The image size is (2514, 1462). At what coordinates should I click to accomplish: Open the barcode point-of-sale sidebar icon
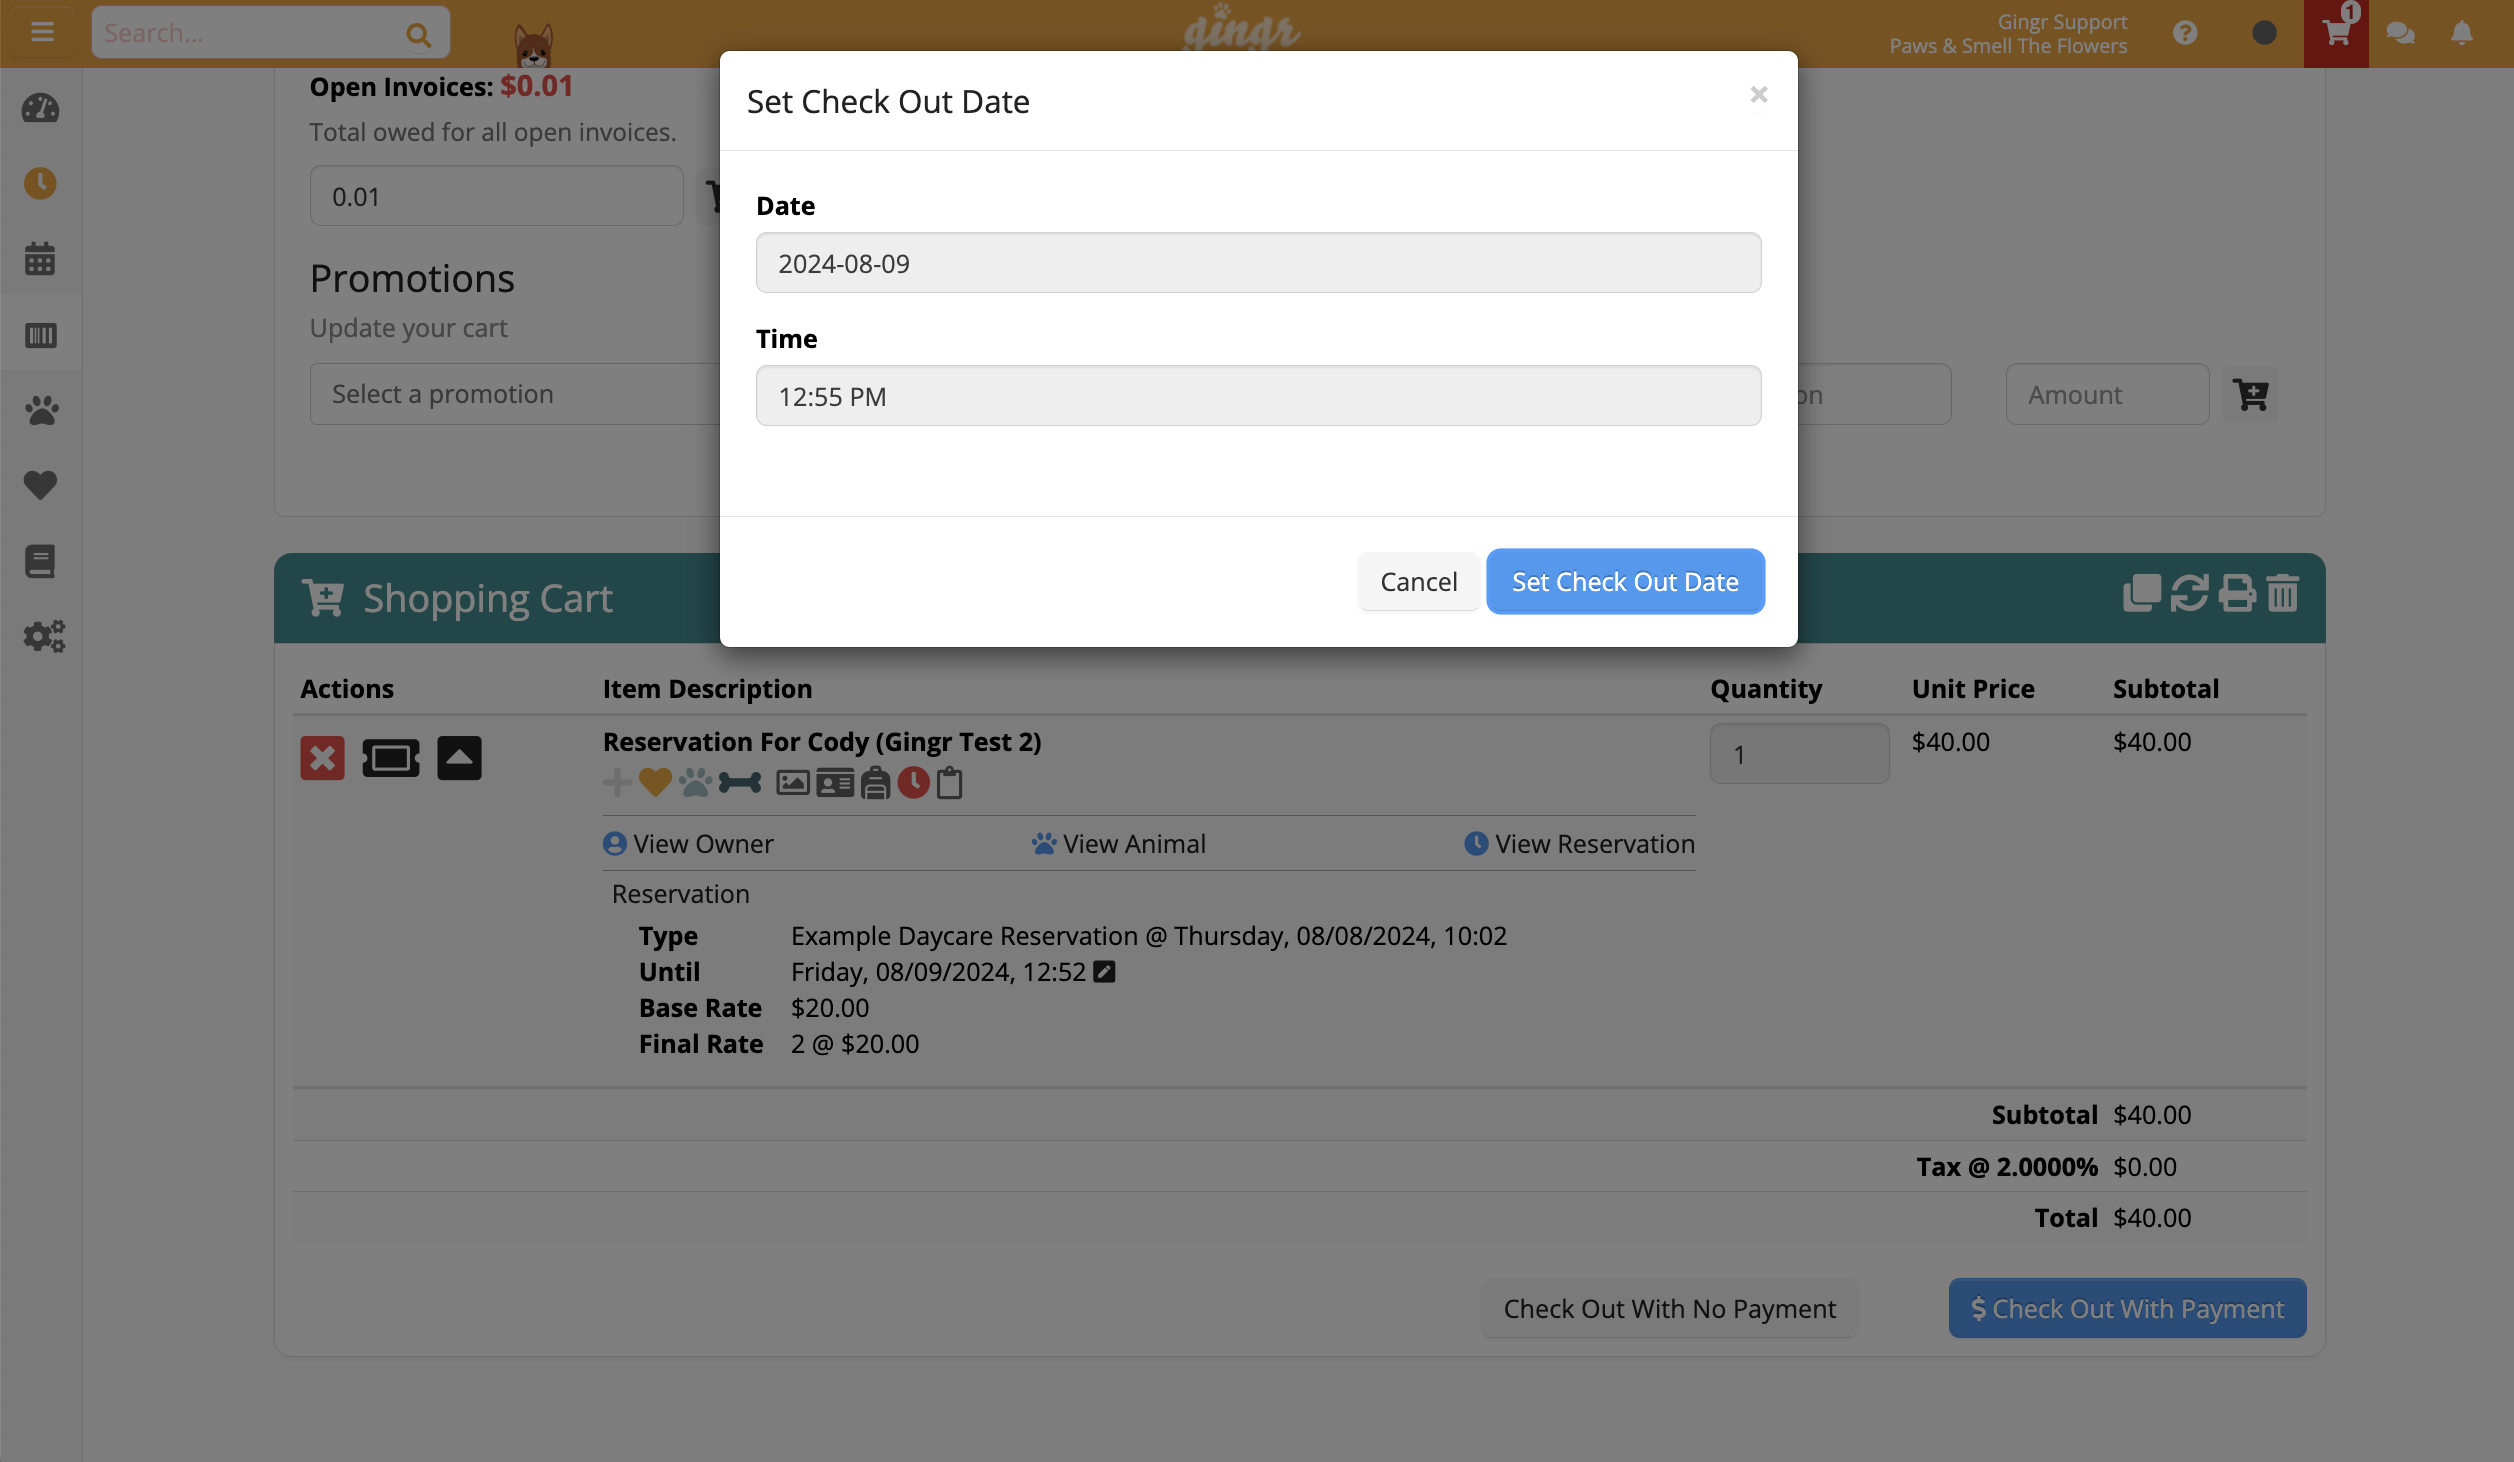(x=41, y=335)
